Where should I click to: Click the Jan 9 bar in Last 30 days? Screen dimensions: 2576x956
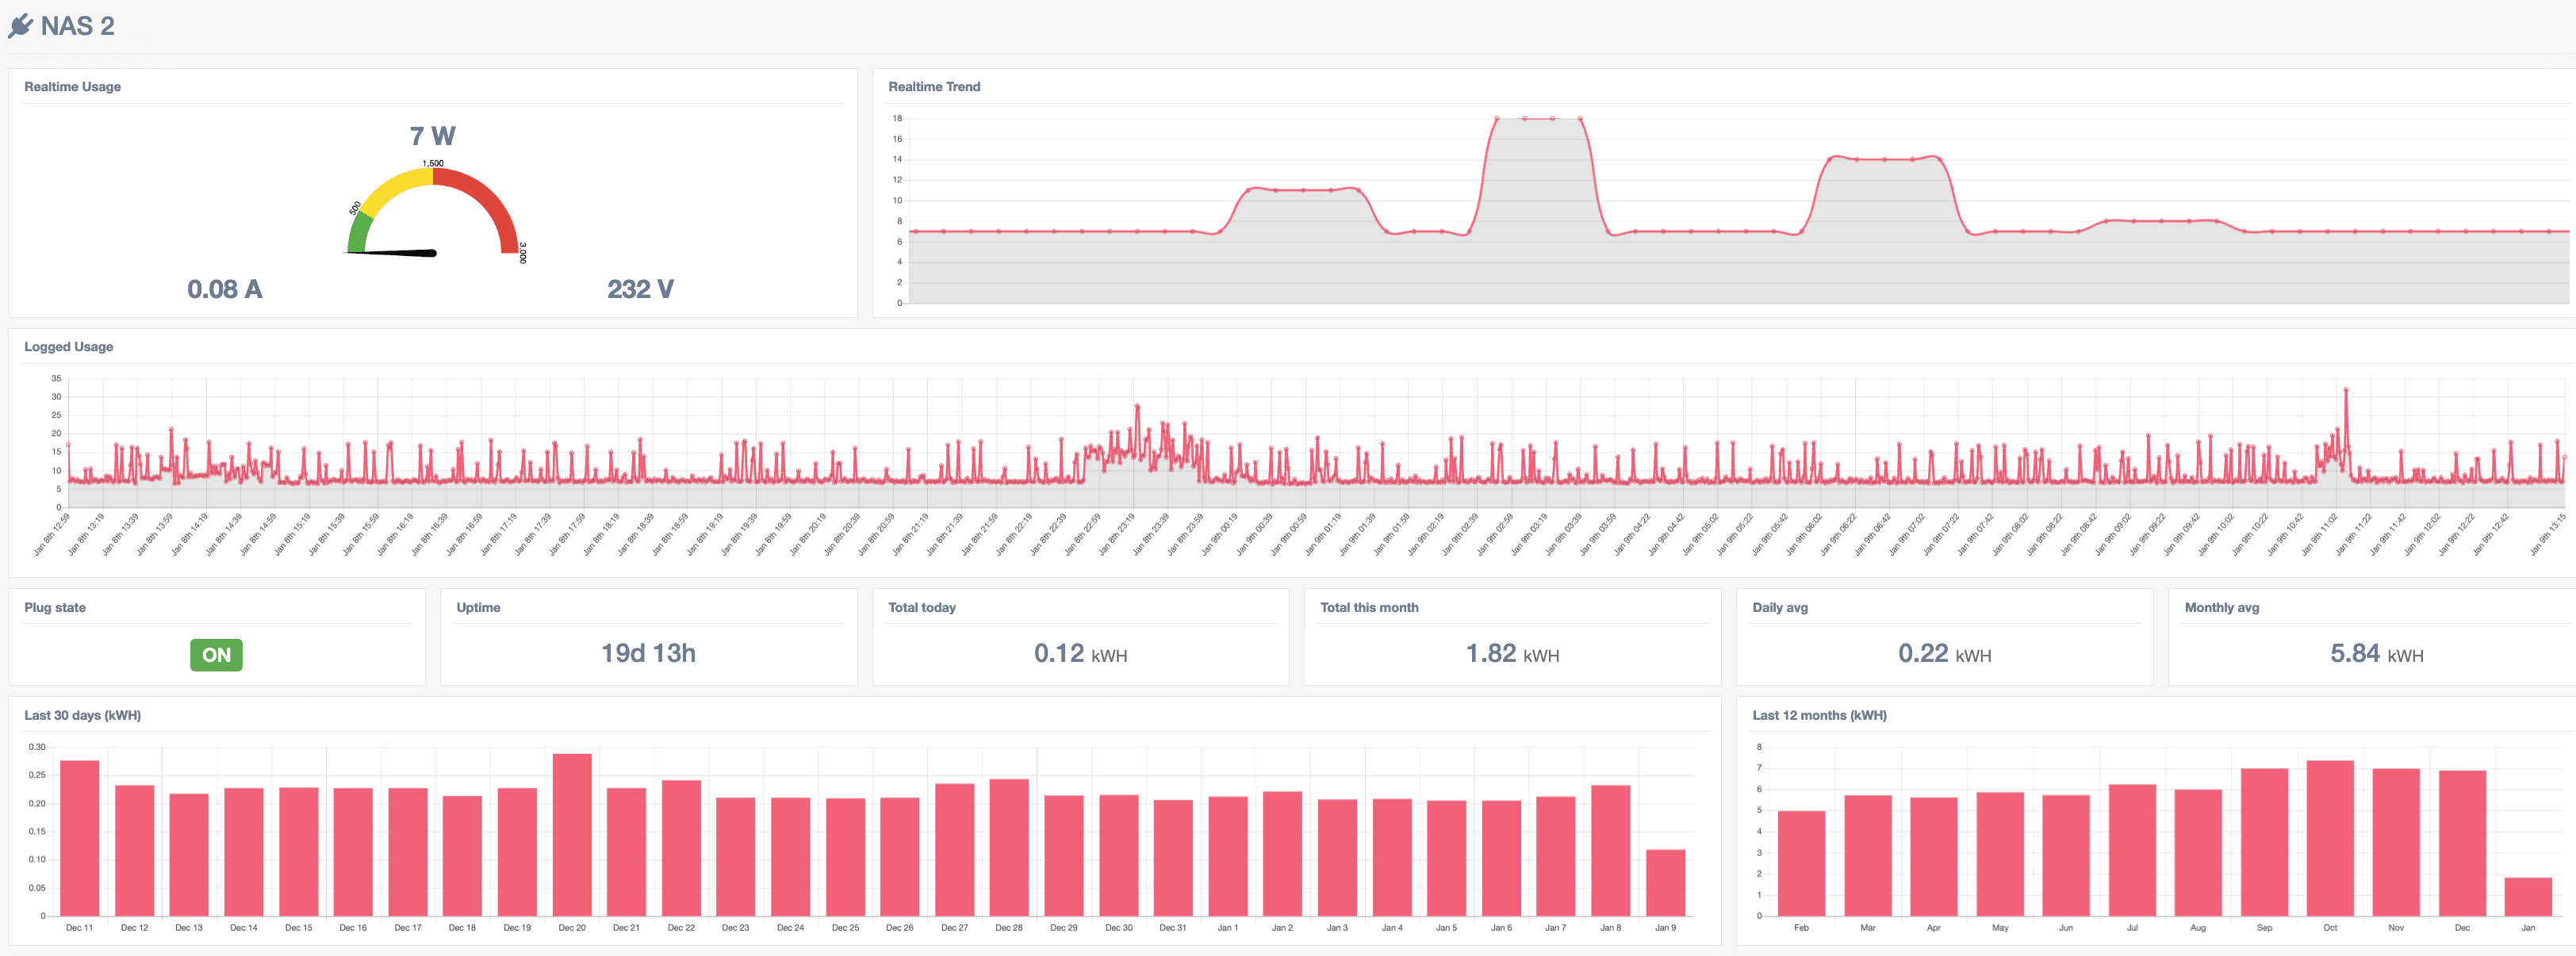[x=1665, y=883]
